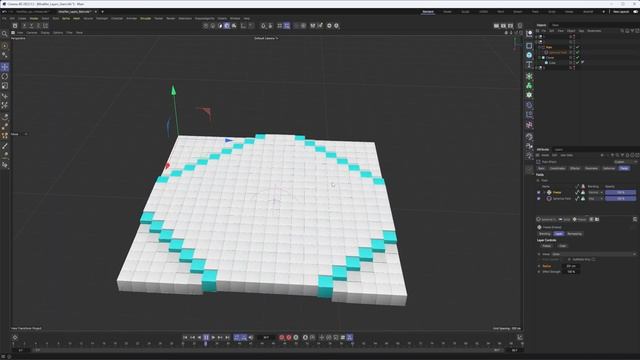The height and width of the screenshot is (360, 640).
Task: Step to previous frame
Action: click(199, 338)
